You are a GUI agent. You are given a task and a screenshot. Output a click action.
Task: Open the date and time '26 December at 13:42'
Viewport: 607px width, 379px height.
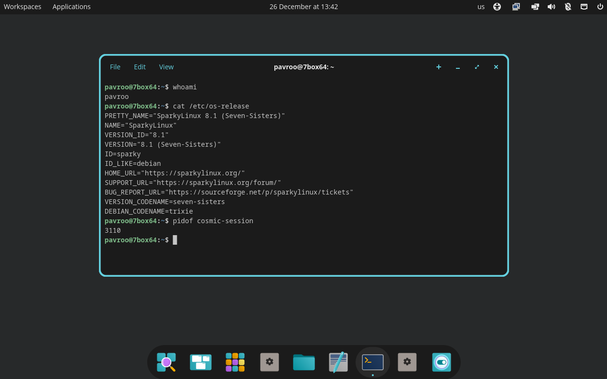tap(304, 7)
